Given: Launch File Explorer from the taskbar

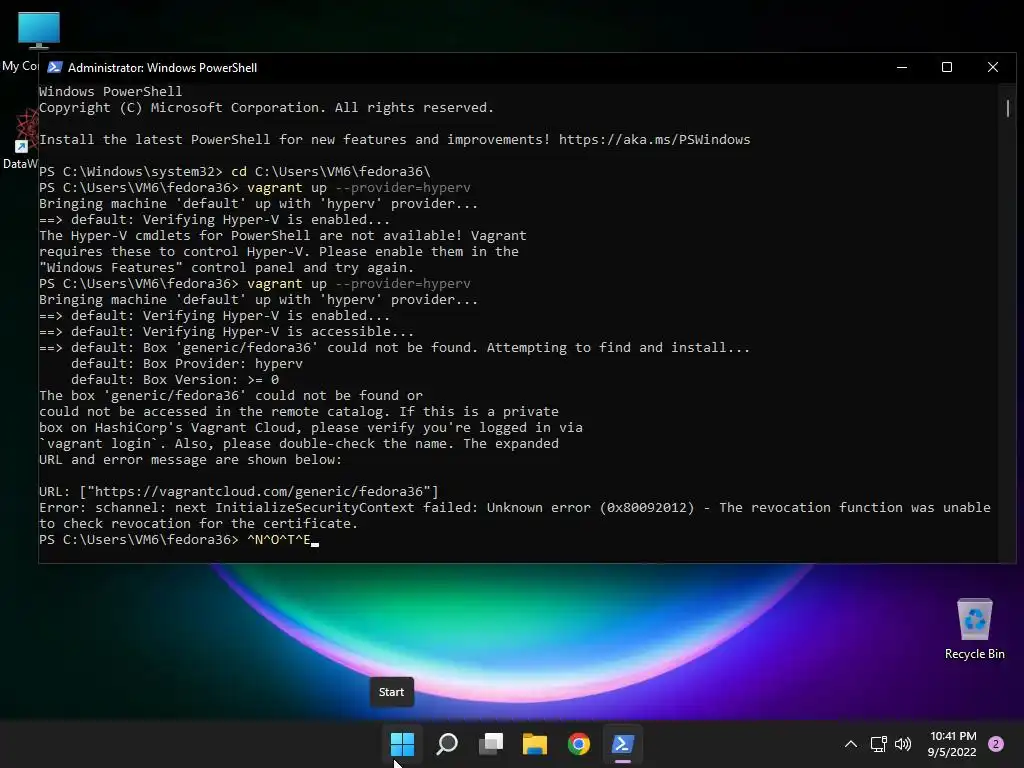Looking at the screenshot, I should click(535, 744).
